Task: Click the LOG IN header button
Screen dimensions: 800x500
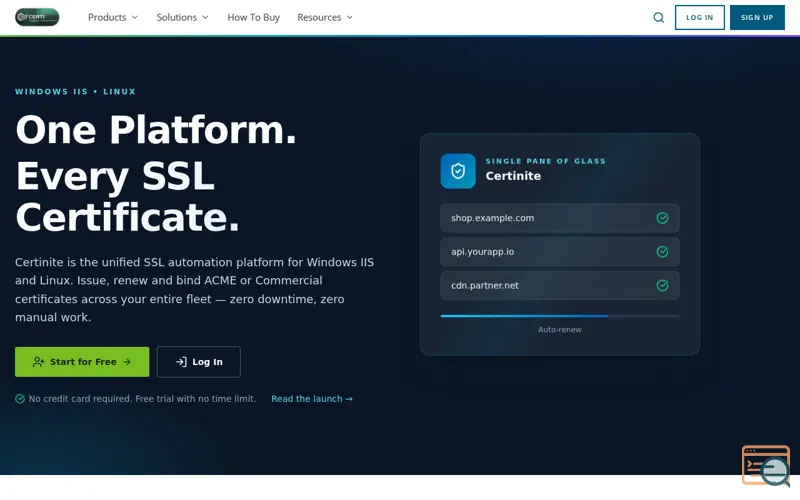Action: coord(699,17)
